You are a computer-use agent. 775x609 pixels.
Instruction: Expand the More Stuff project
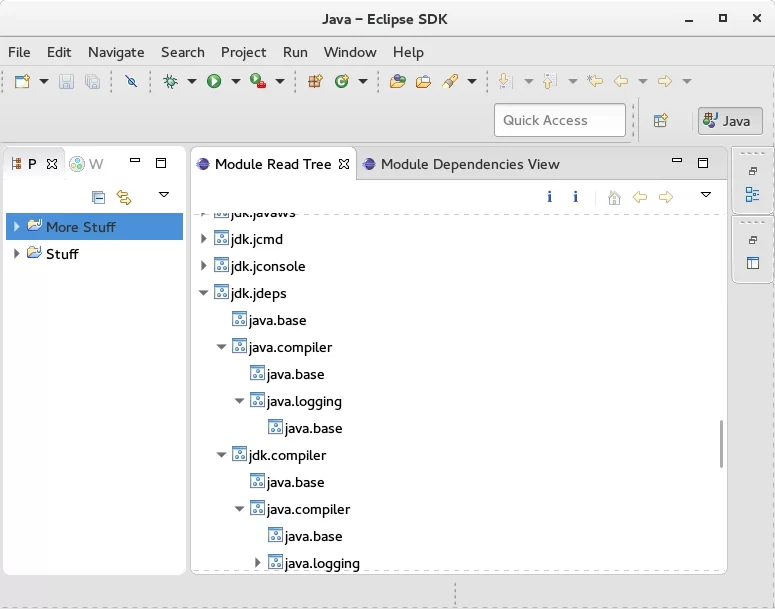pos(16,226)
